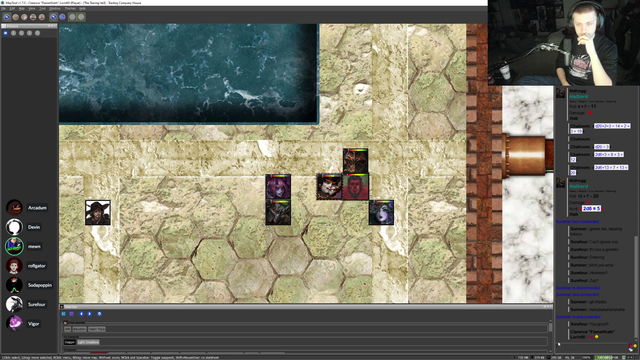Click the right arrow icon in Selection panel
The width and height of the screenshot is (640, 360).
point(90,314)
